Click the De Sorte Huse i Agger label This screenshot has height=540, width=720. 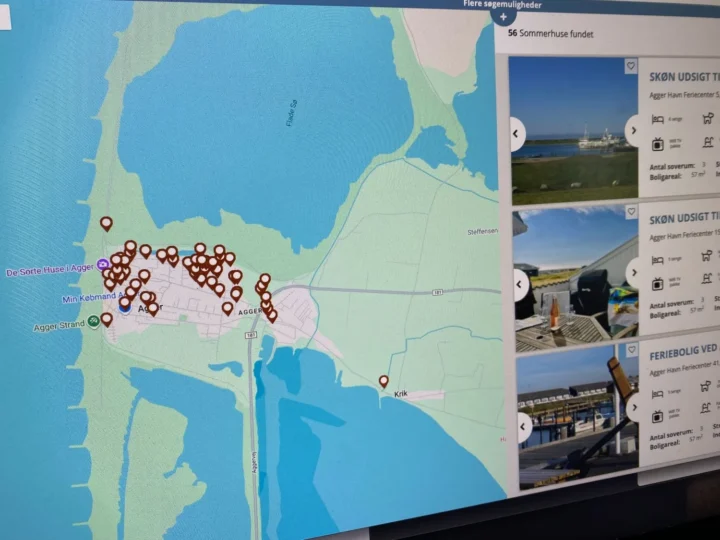tap(50, 270)
